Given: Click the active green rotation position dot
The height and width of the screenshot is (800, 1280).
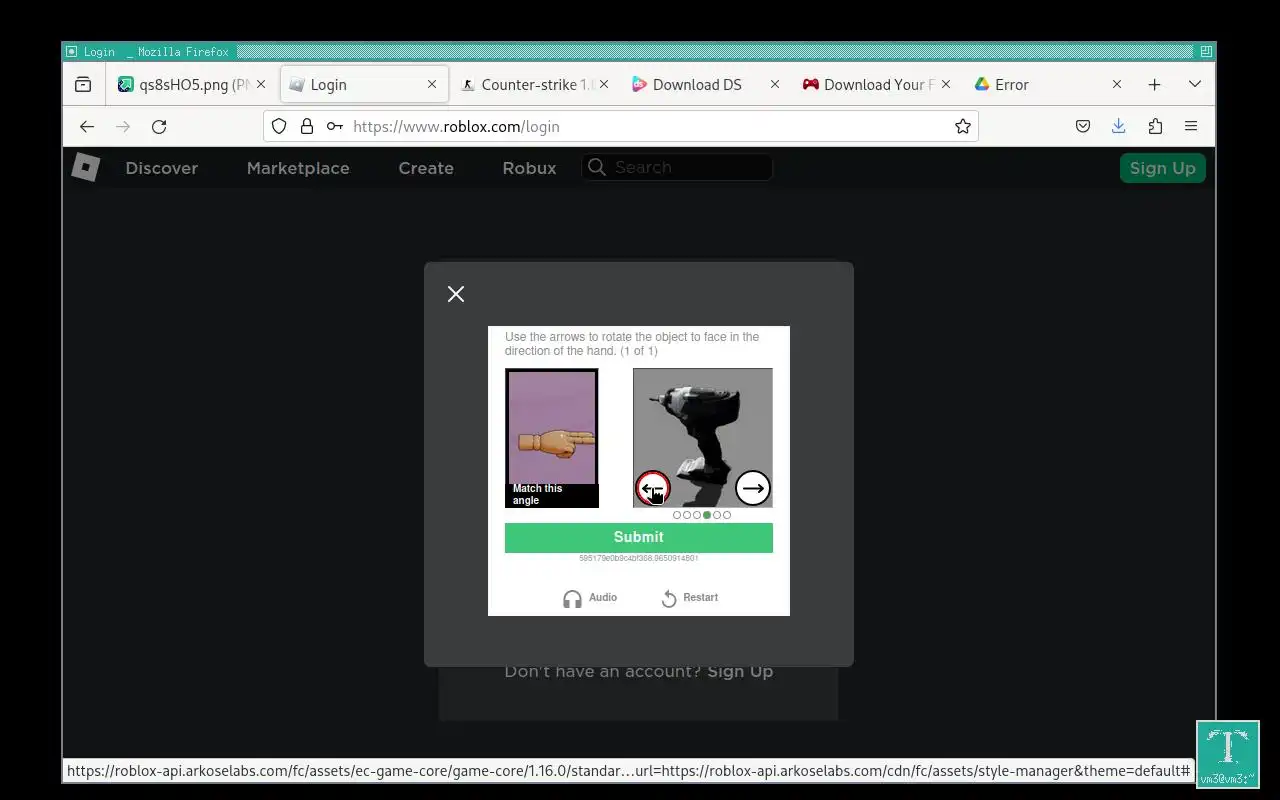Looking at the screenshot, I should click(x=707, y=515).
